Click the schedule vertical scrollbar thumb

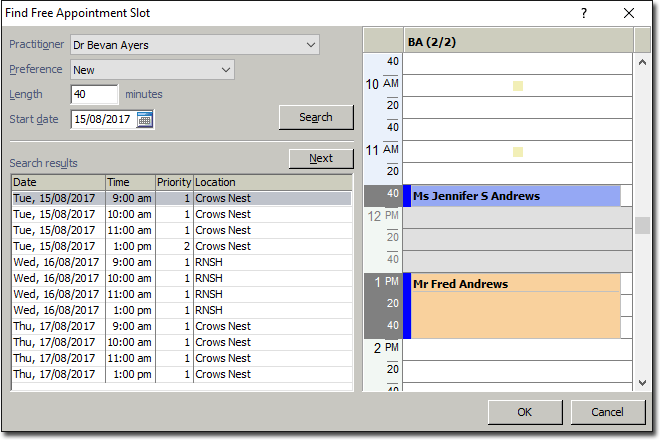[642, 225]
